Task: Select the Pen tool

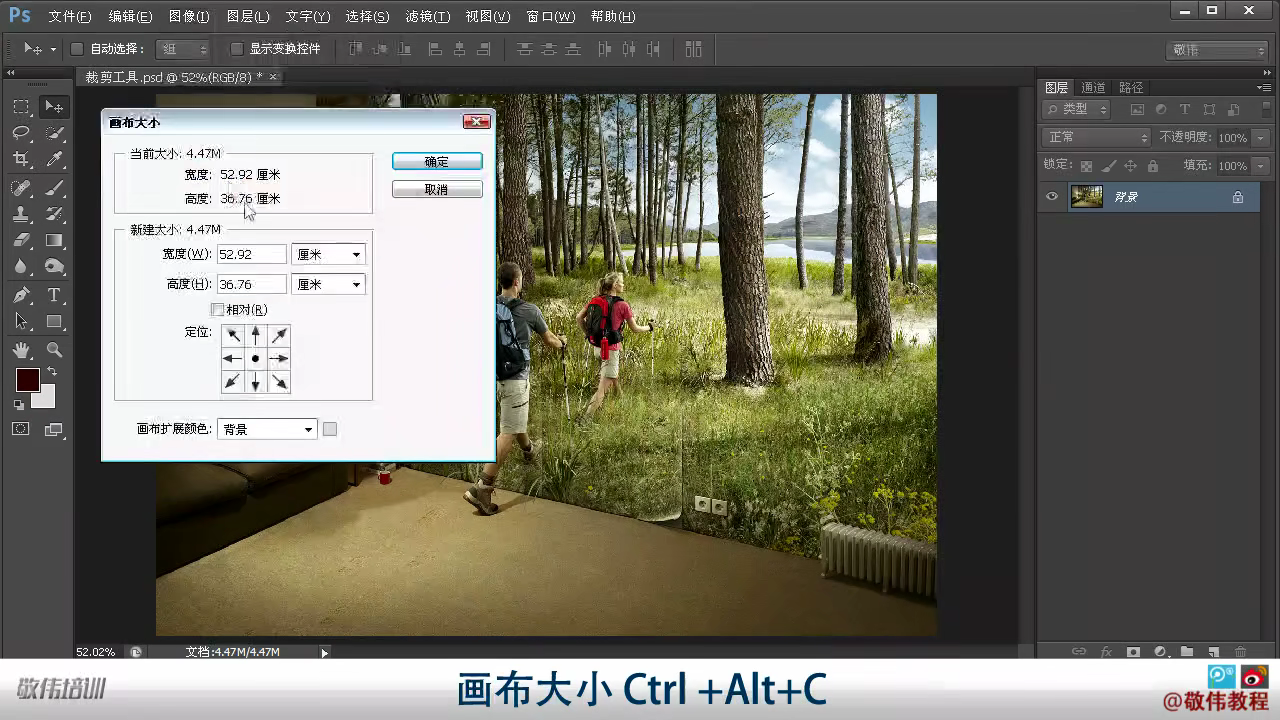Action: point(21,295)
